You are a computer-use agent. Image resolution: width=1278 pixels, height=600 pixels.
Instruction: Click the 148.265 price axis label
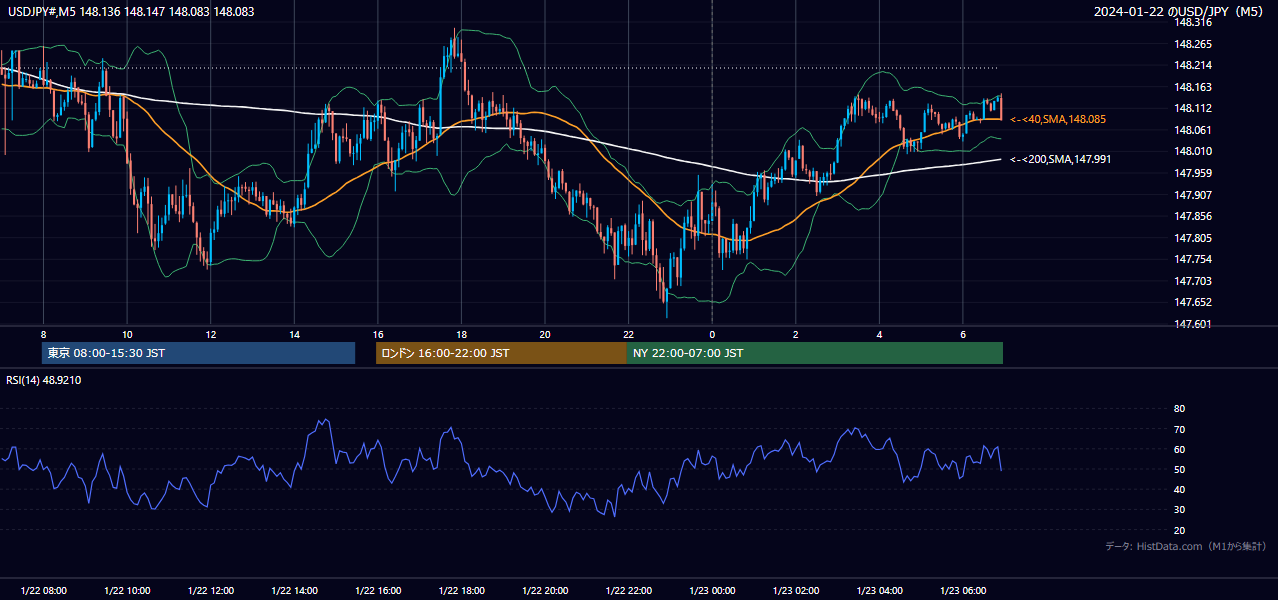tap(1194, 44)
